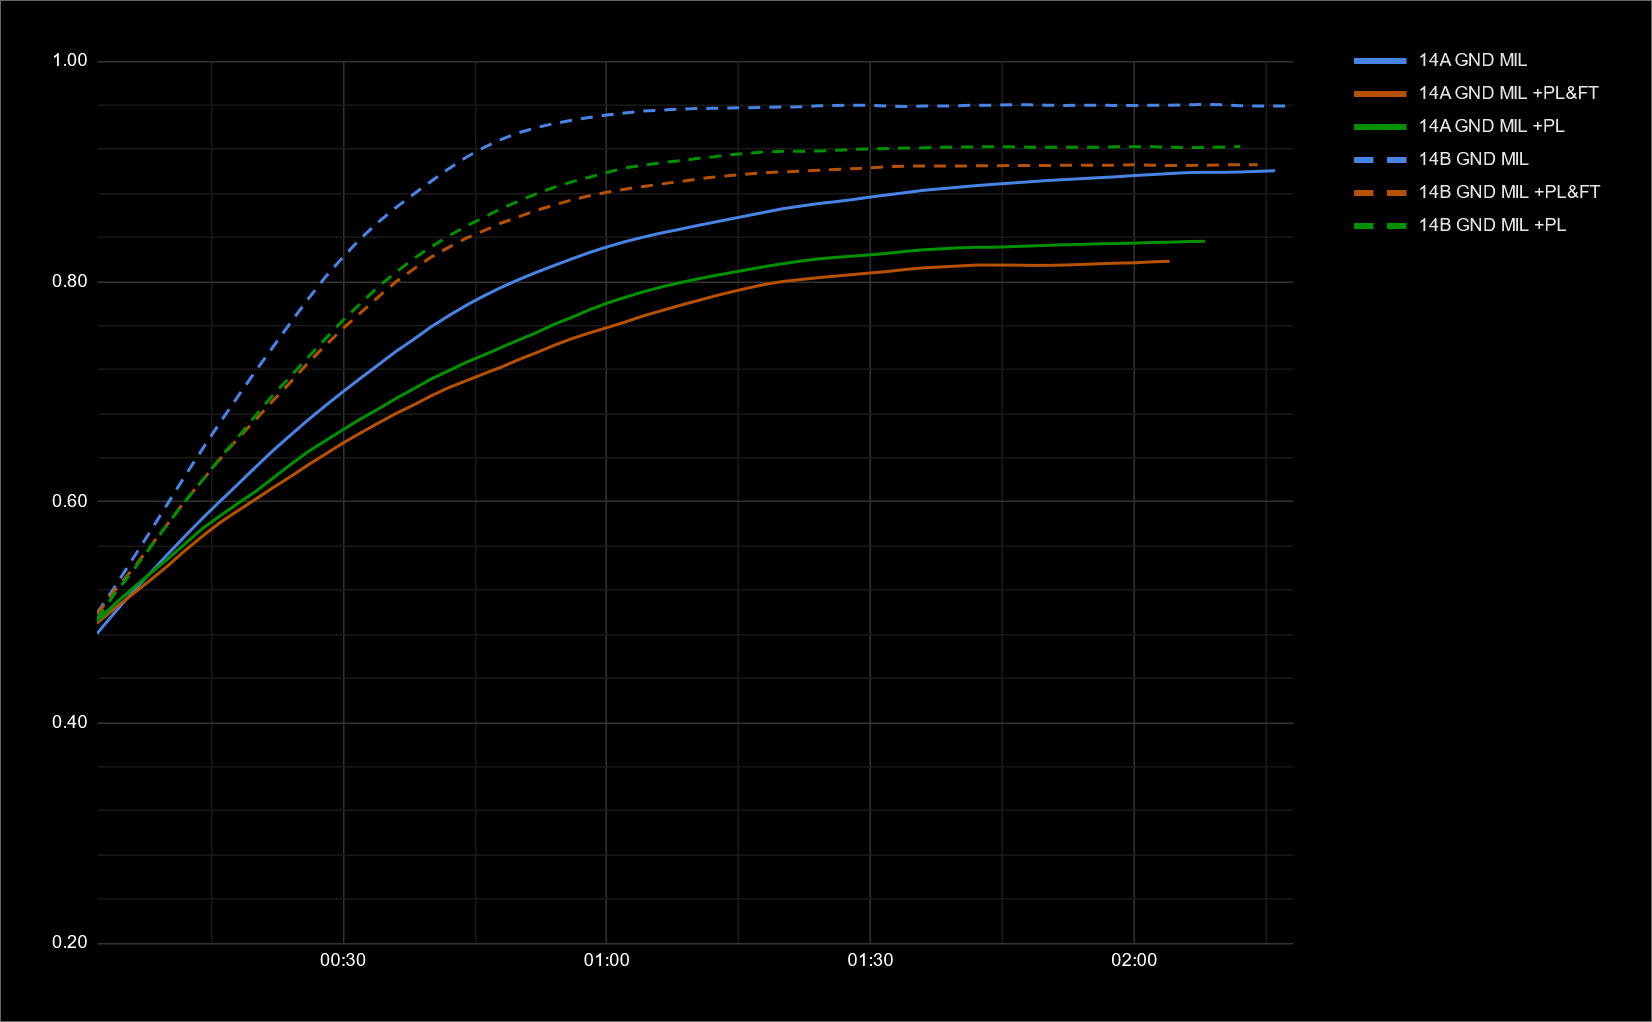Select solid orange swatch for 14A +PL&FT
Image resolution: width=1652 pixels, height=1022 pixels.
(1380, 94)
